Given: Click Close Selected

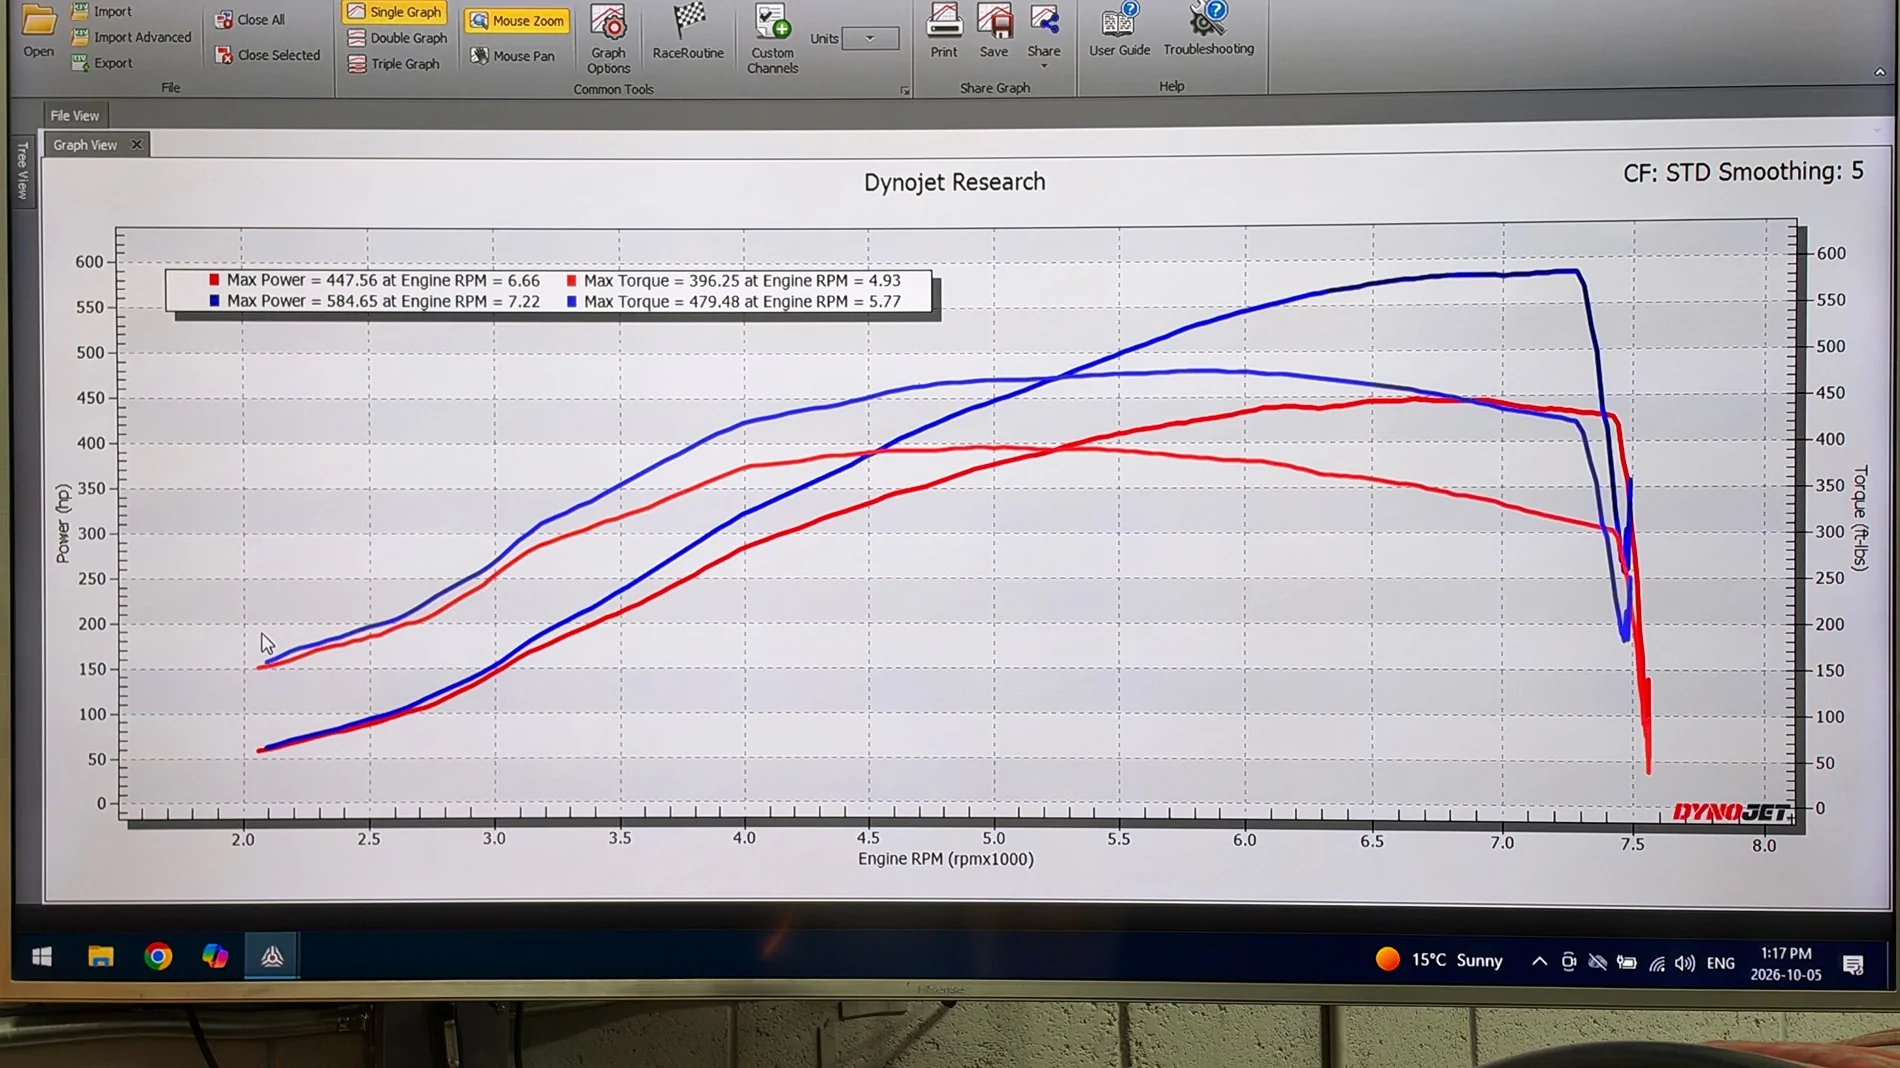Looking at the screenshot, I should point(268,55).
